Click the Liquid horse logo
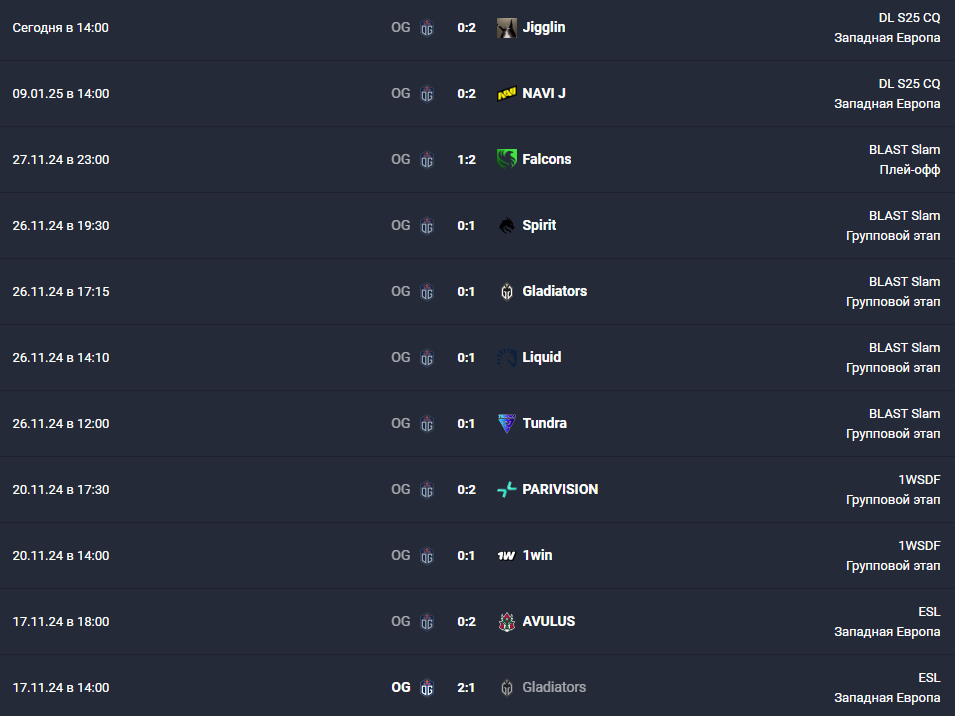 click(507, 357)
